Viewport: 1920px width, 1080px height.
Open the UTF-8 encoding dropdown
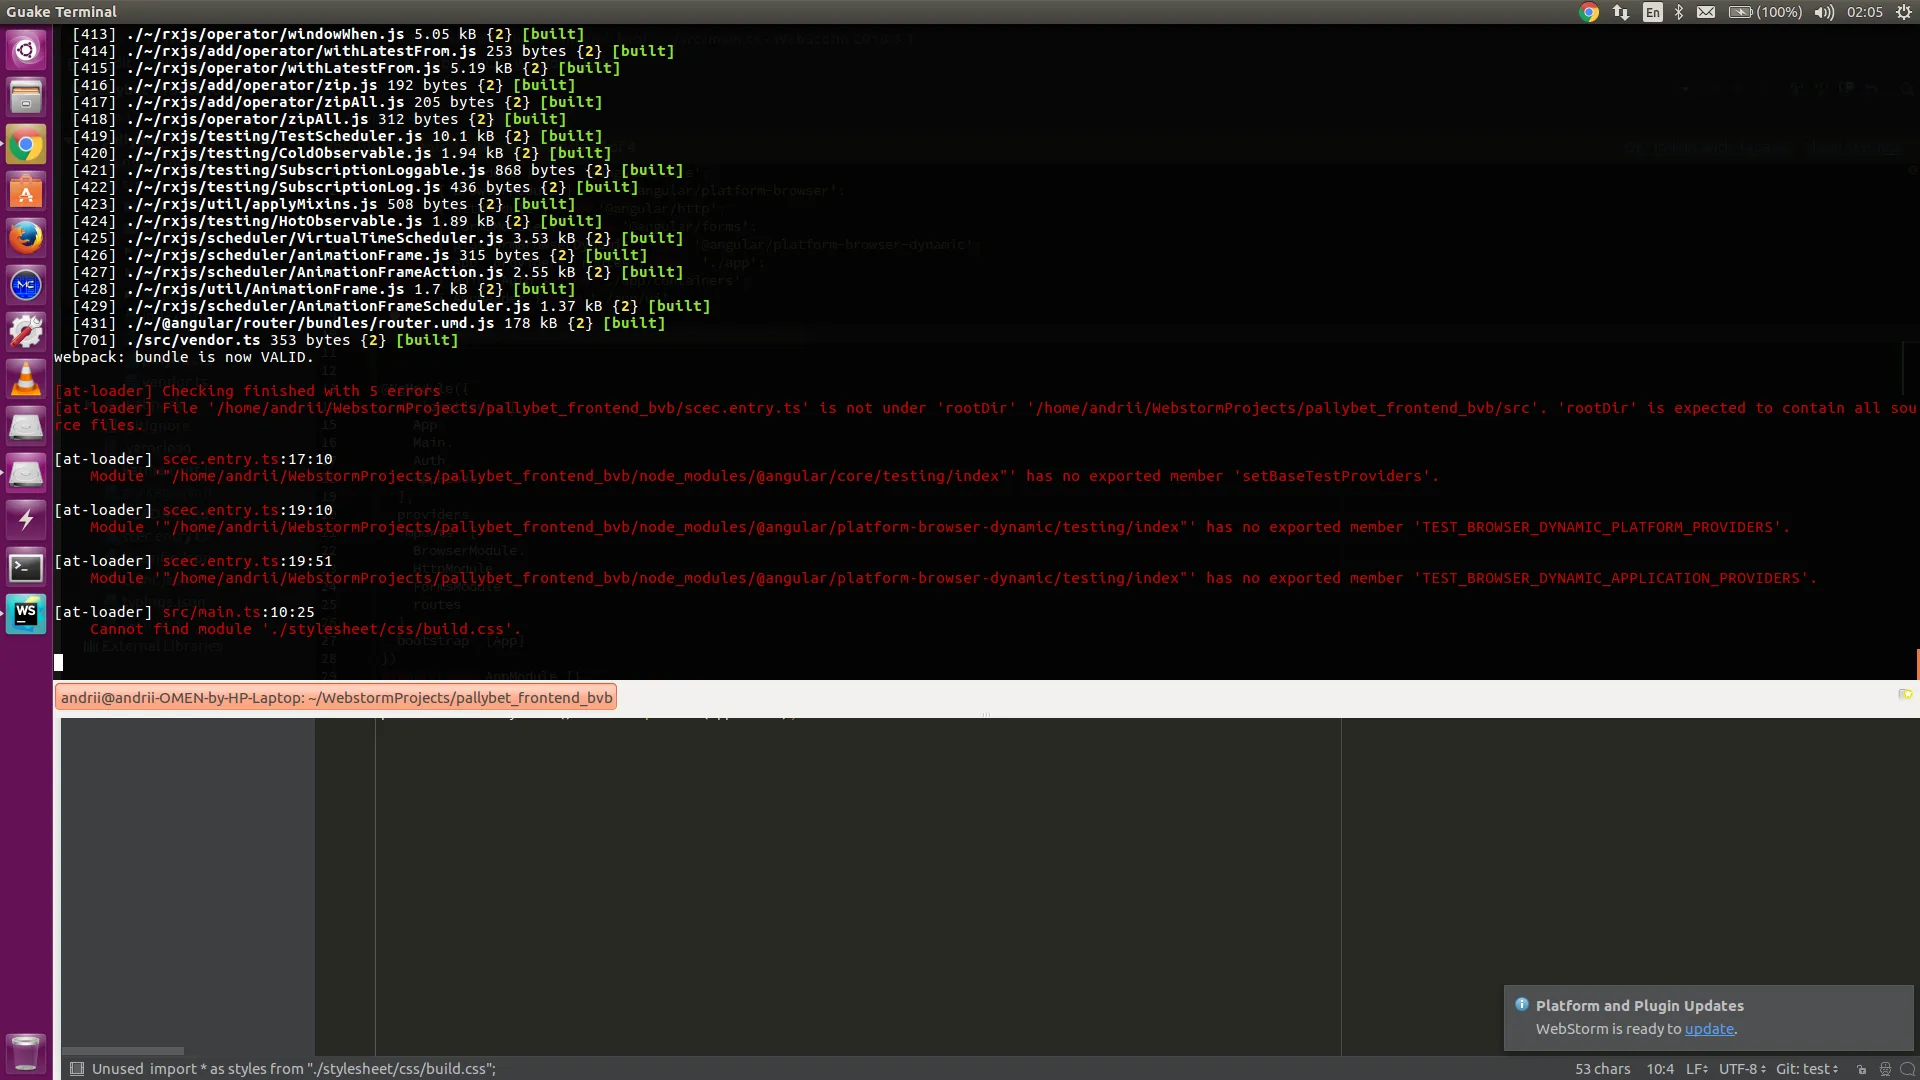point(1742,1069)
